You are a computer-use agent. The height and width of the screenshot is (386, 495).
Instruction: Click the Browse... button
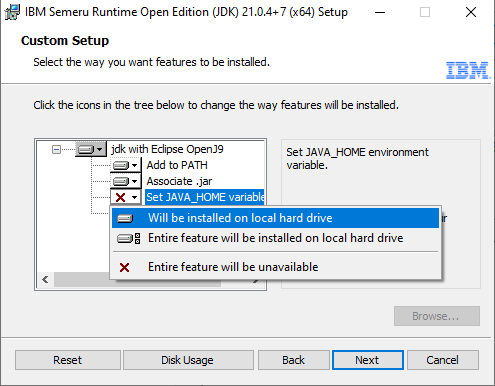[437, 316]
